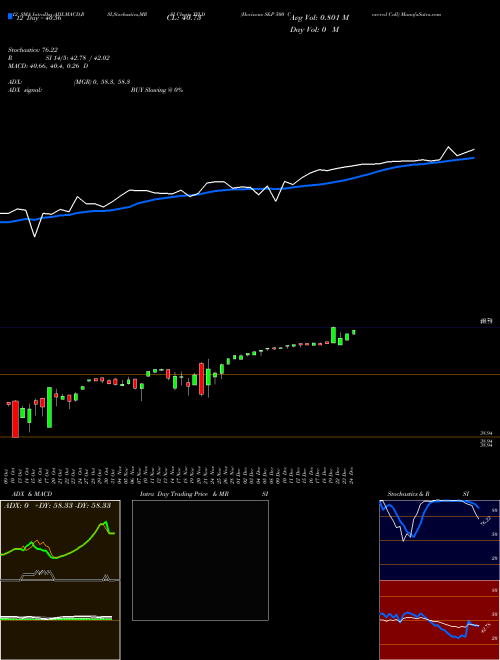The image size is (500, 660).
Task: Select the MACD values line
Action: point(48,66)
